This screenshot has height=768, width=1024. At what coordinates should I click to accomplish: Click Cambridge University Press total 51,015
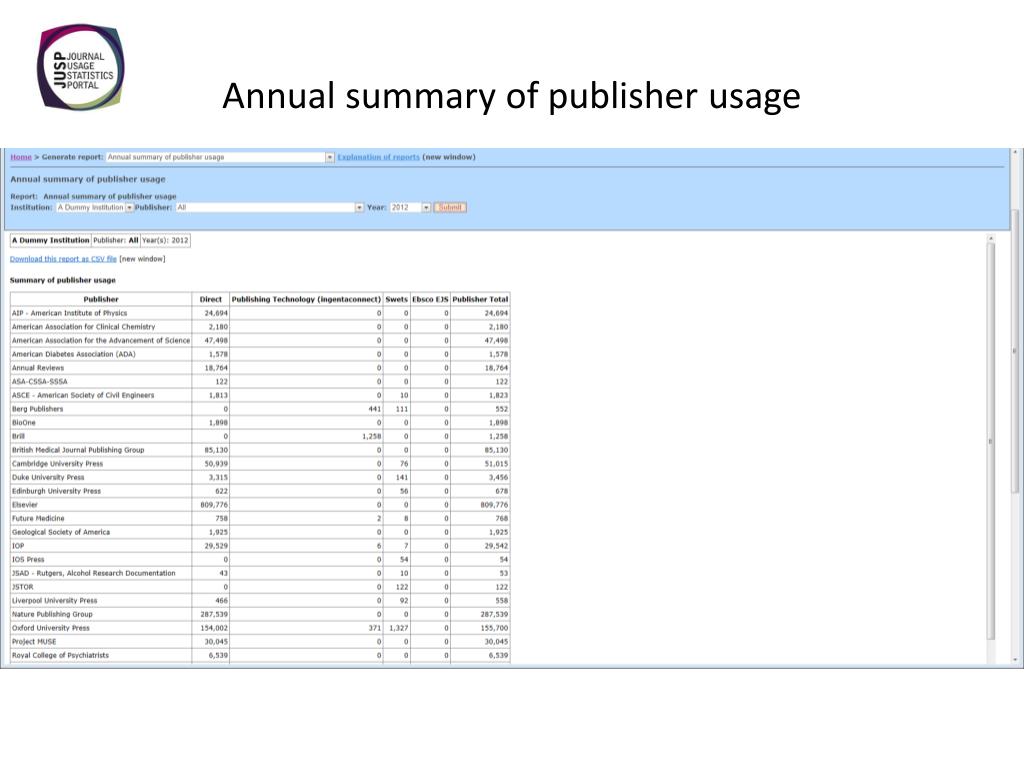(x=496, y=464)
